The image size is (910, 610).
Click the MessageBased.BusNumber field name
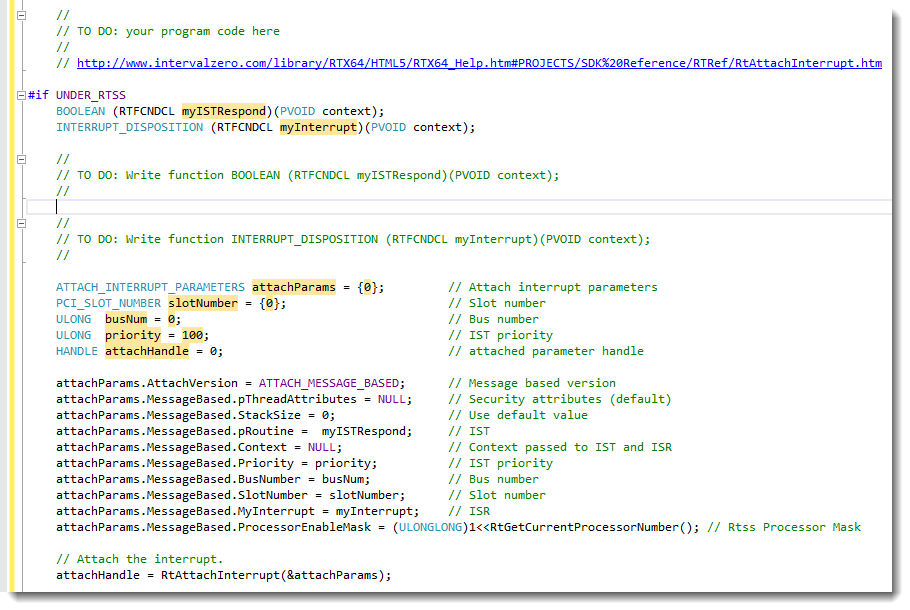click(269, 479)
